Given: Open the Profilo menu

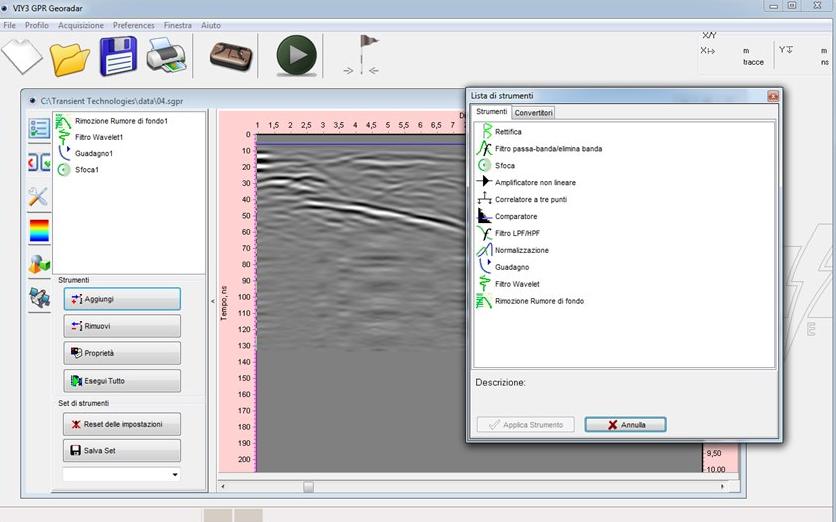Looking at the screenshot, I should coord(36,24).
